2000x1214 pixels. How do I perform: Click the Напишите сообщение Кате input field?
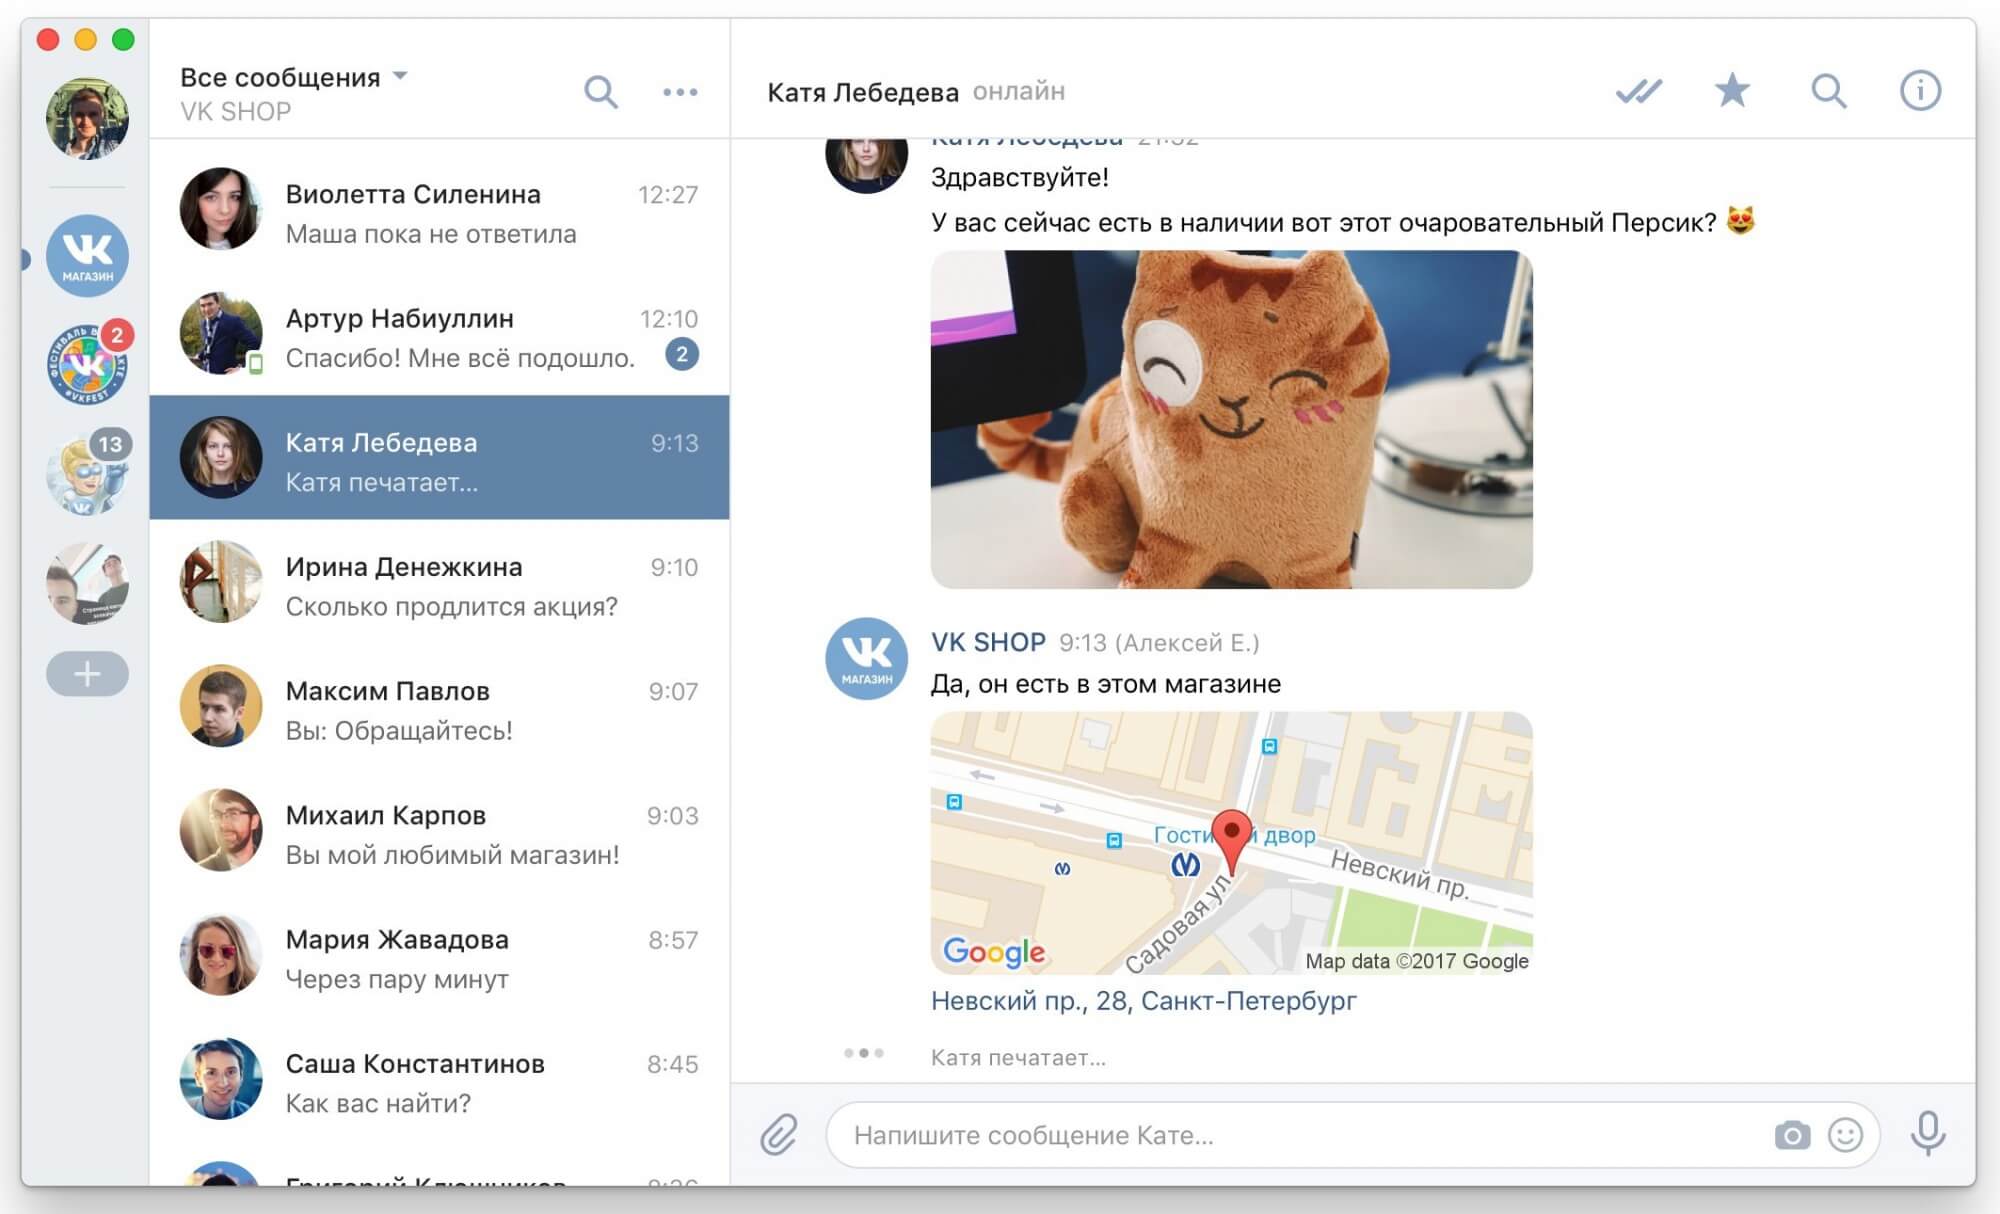pyautogui.click(x=1300, y=1135)
